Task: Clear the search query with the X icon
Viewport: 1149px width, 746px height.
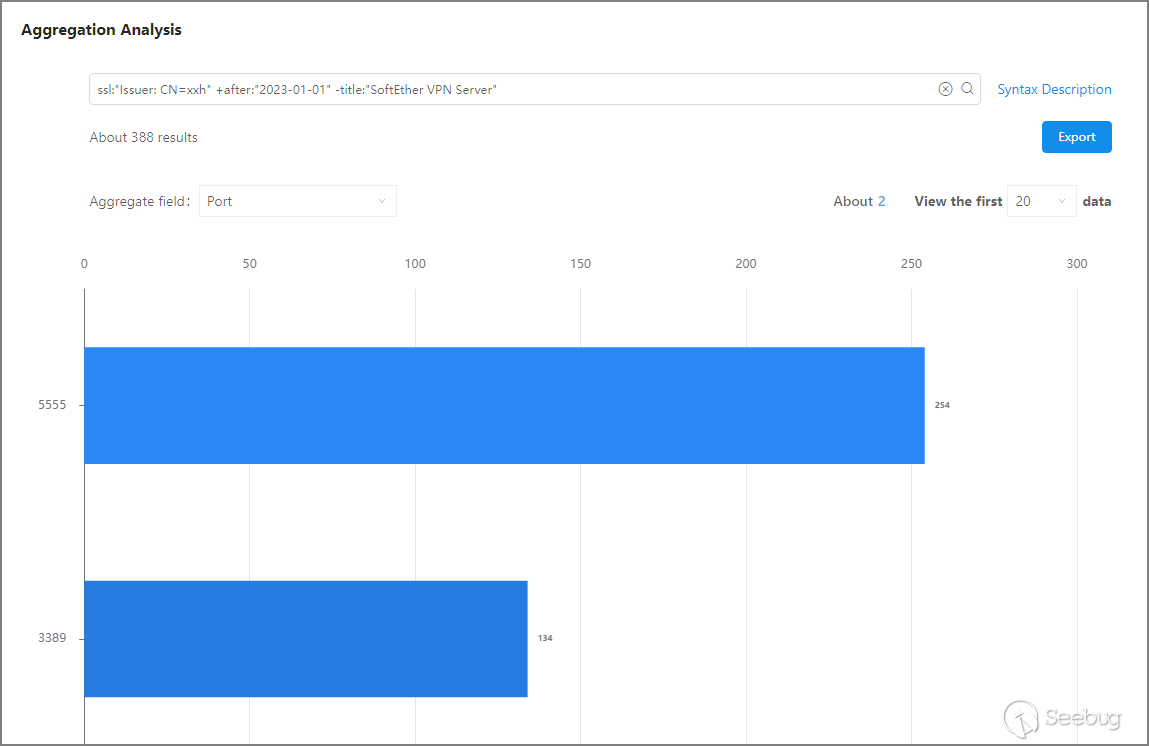Action: [945, 89]
